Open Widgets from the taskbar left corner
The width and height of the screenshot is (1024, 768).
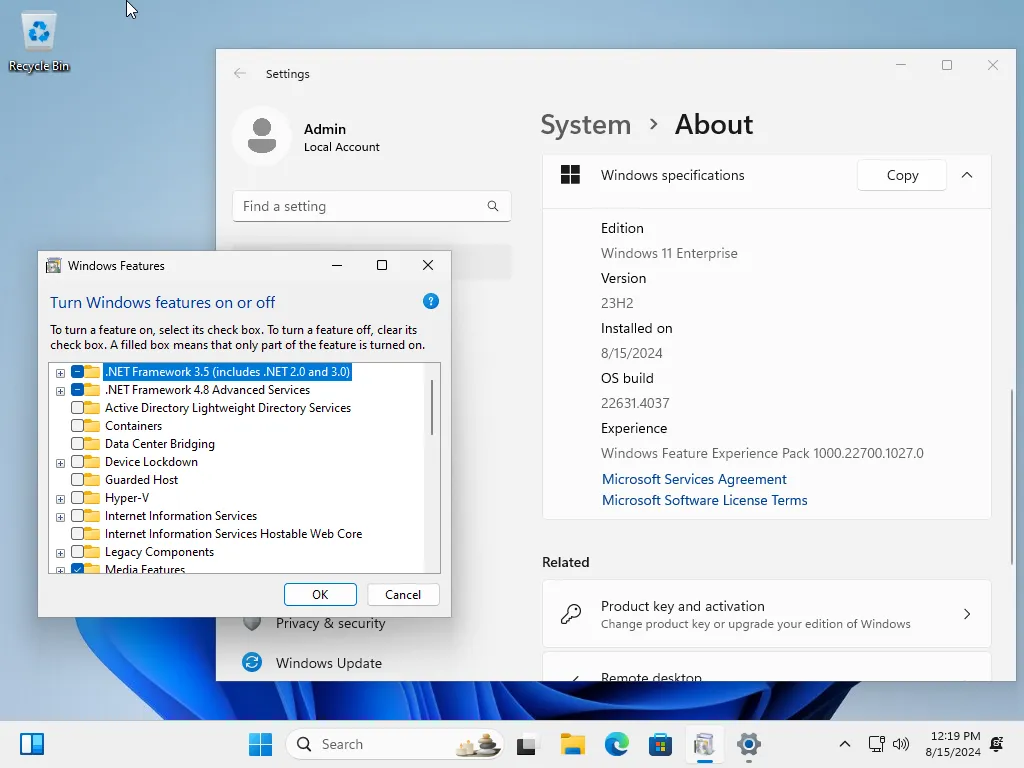[x=31, y=744]
